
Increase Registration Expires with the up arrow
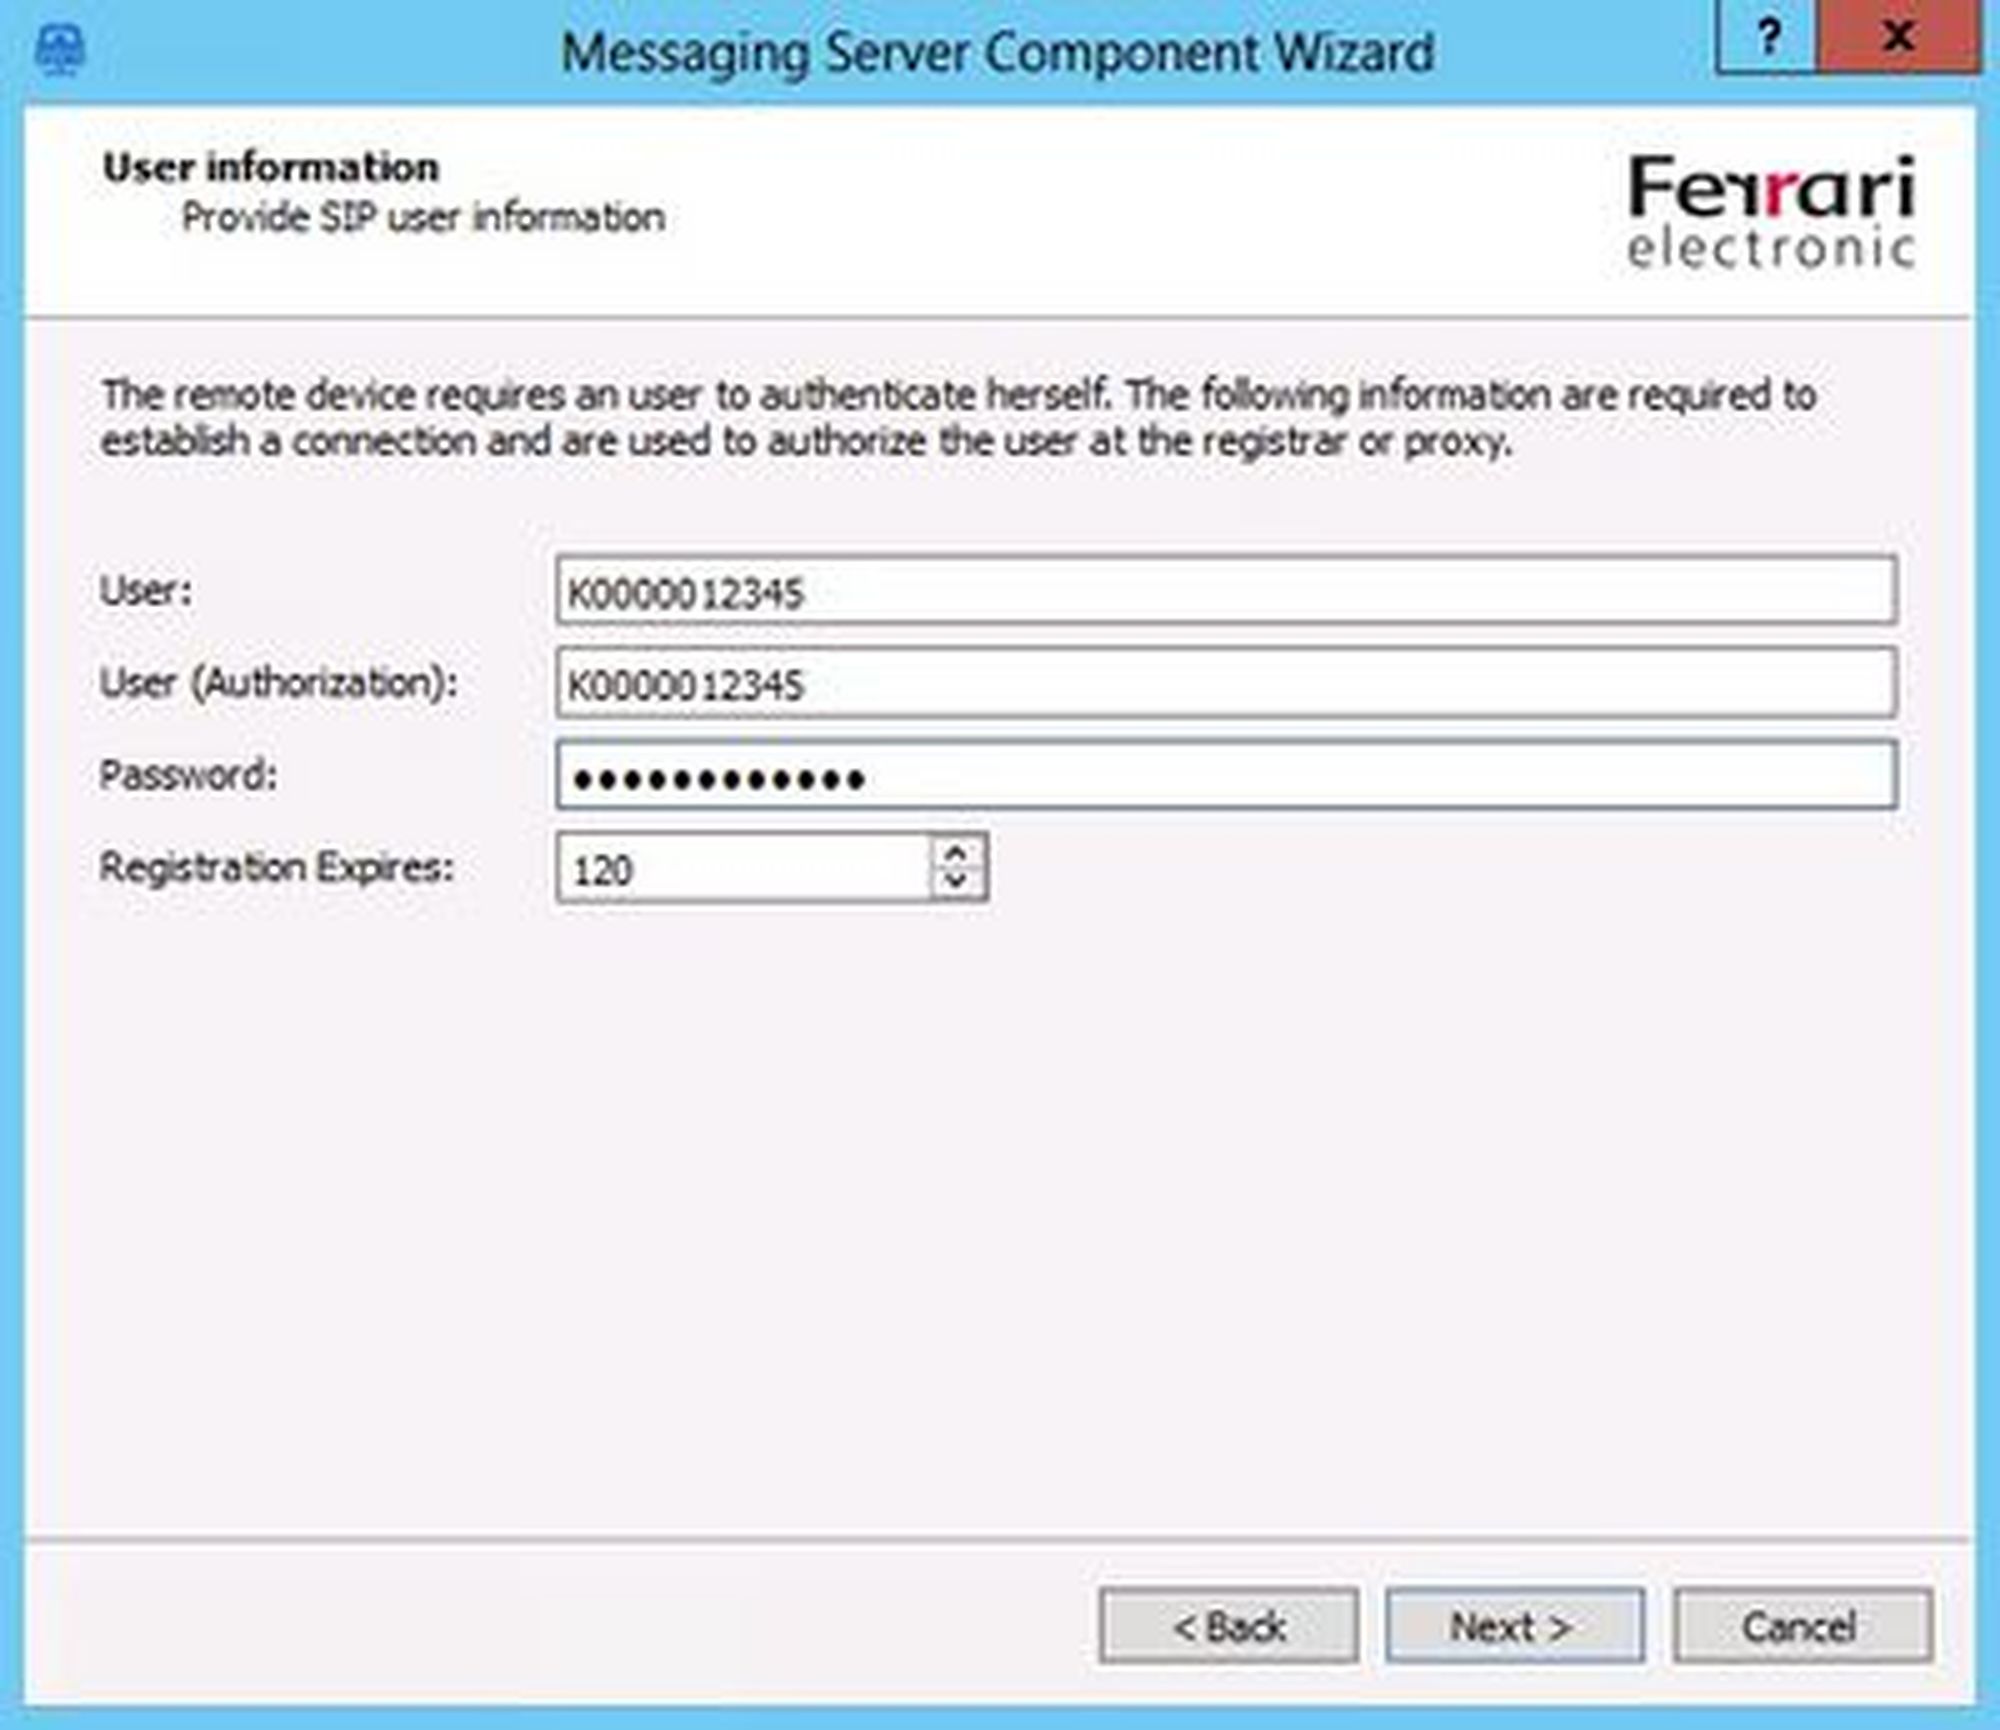point(956,855)
